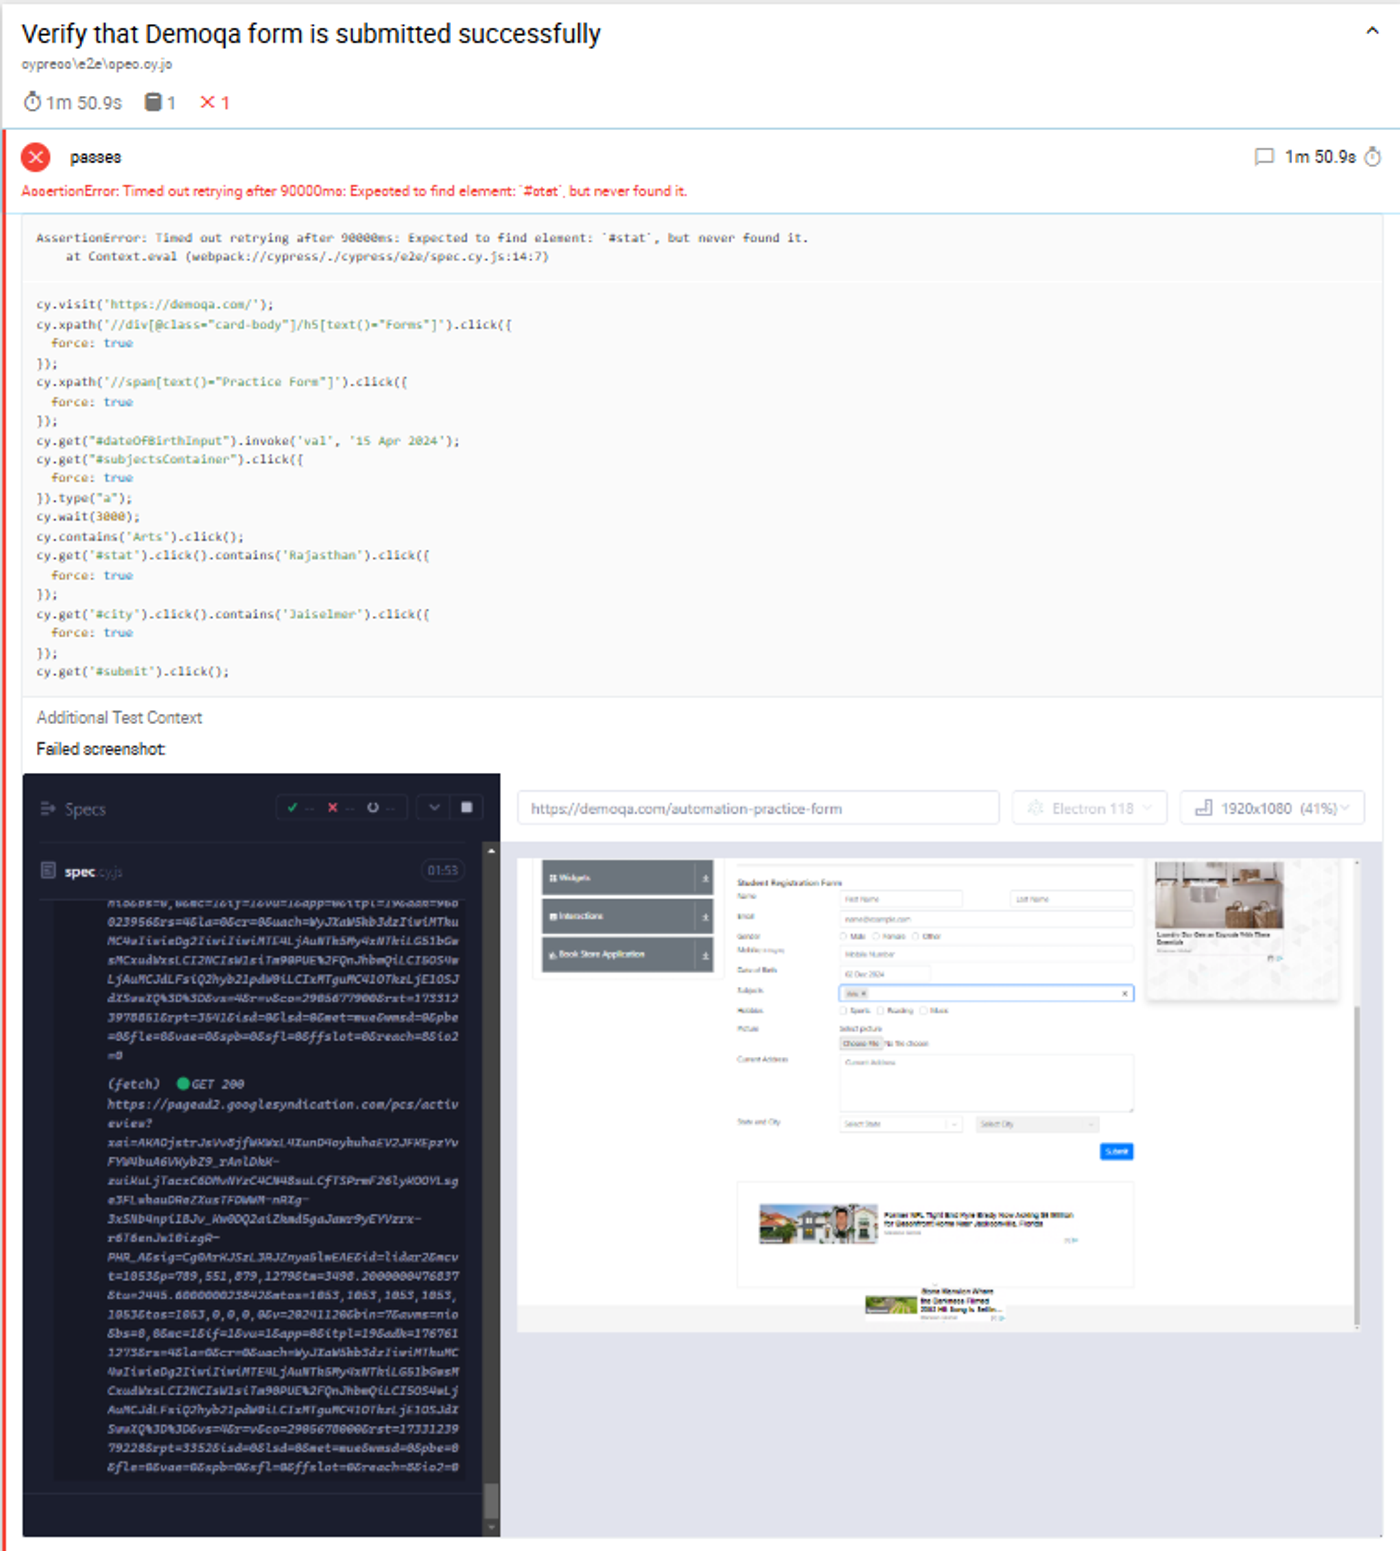Click the 01:53 spec duration badge
The image size is (1400, 1551).
point(442,871)
